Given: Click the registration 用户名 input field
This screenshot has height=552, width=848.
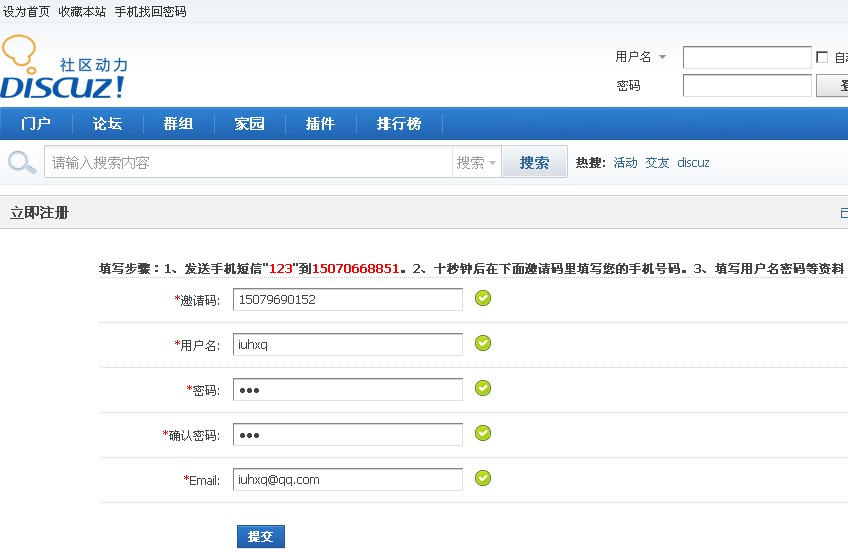Looking at the screenshot, I should click(348, 344).
